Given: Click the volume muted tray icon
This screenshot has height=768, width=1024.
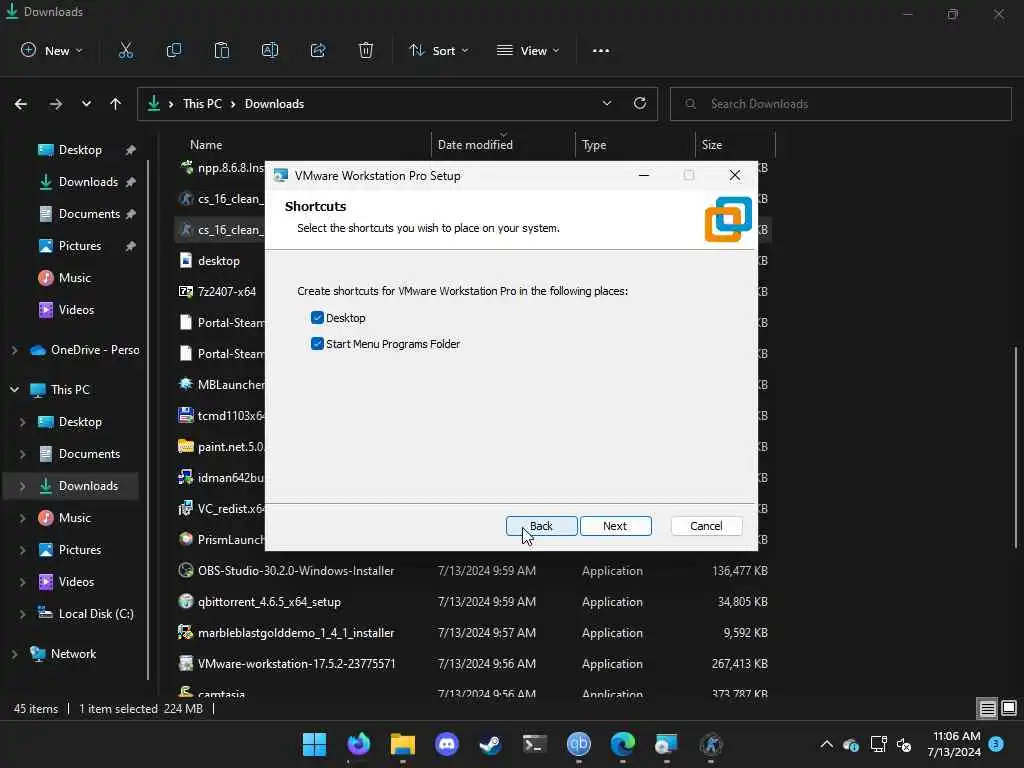Looking at the screenshot, I should click(x=904, y=744).
